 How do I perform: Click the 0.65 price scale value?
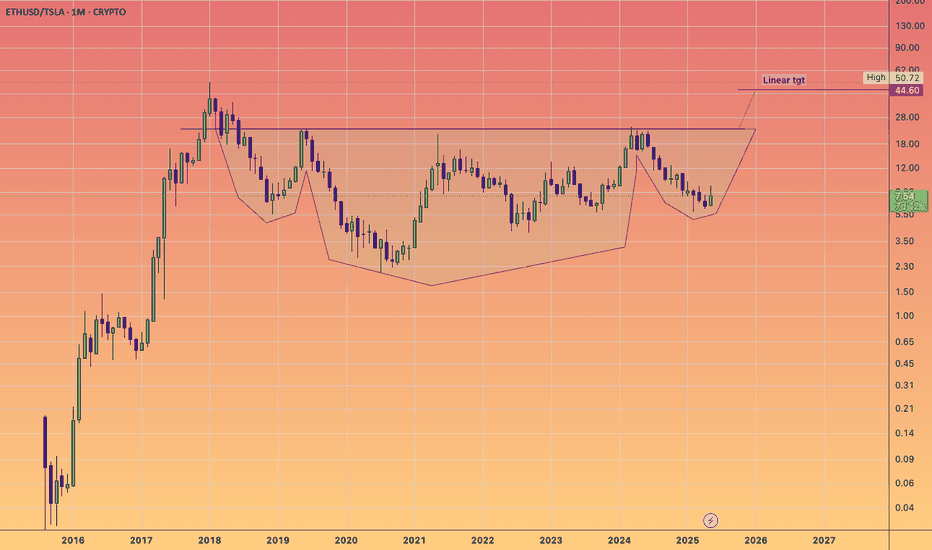[x=905, y=341]
